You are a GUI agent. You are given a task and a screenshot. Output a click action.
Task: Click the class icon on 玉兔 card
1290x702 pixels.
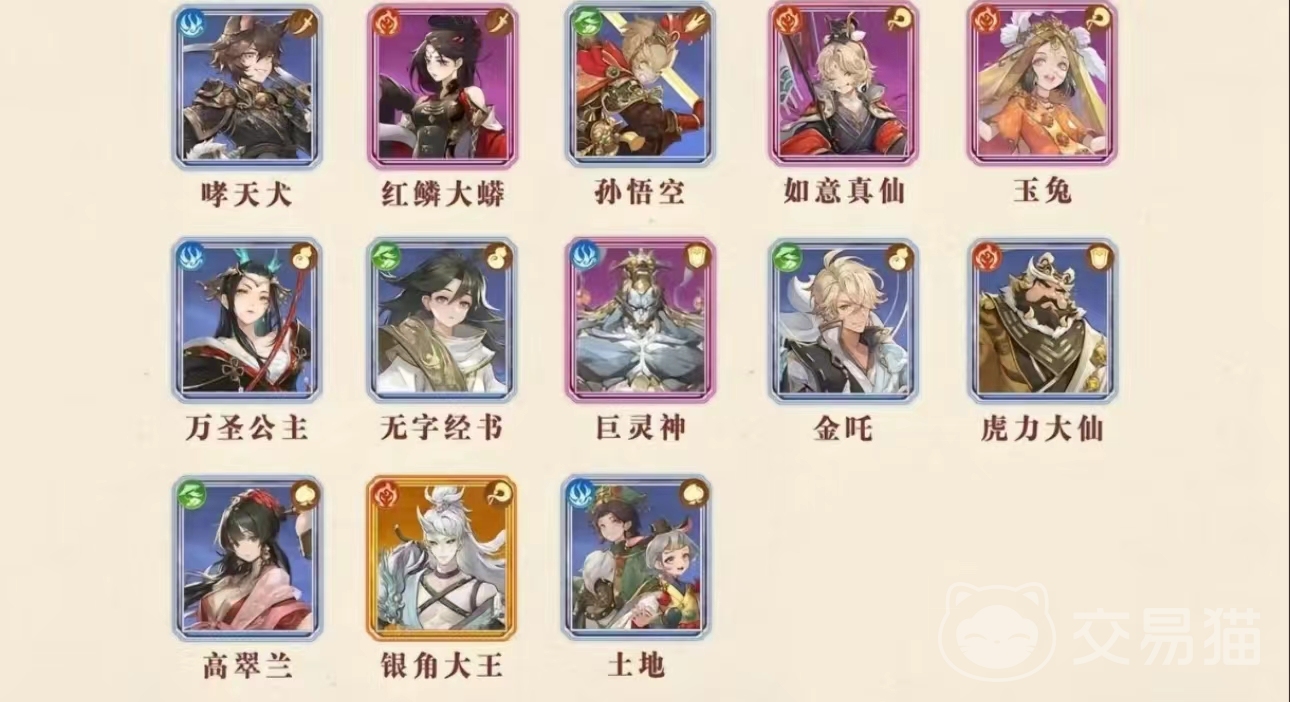click(x=1098, y=21)
